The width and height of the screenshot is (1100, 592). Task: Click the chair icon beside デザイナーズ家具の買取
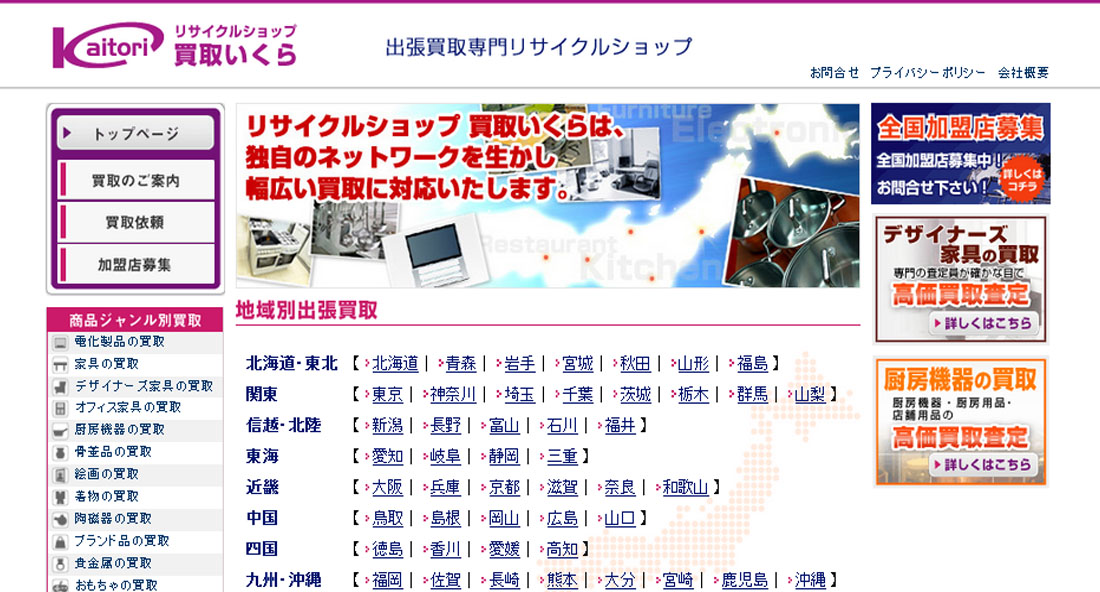[x=60, y=386]
